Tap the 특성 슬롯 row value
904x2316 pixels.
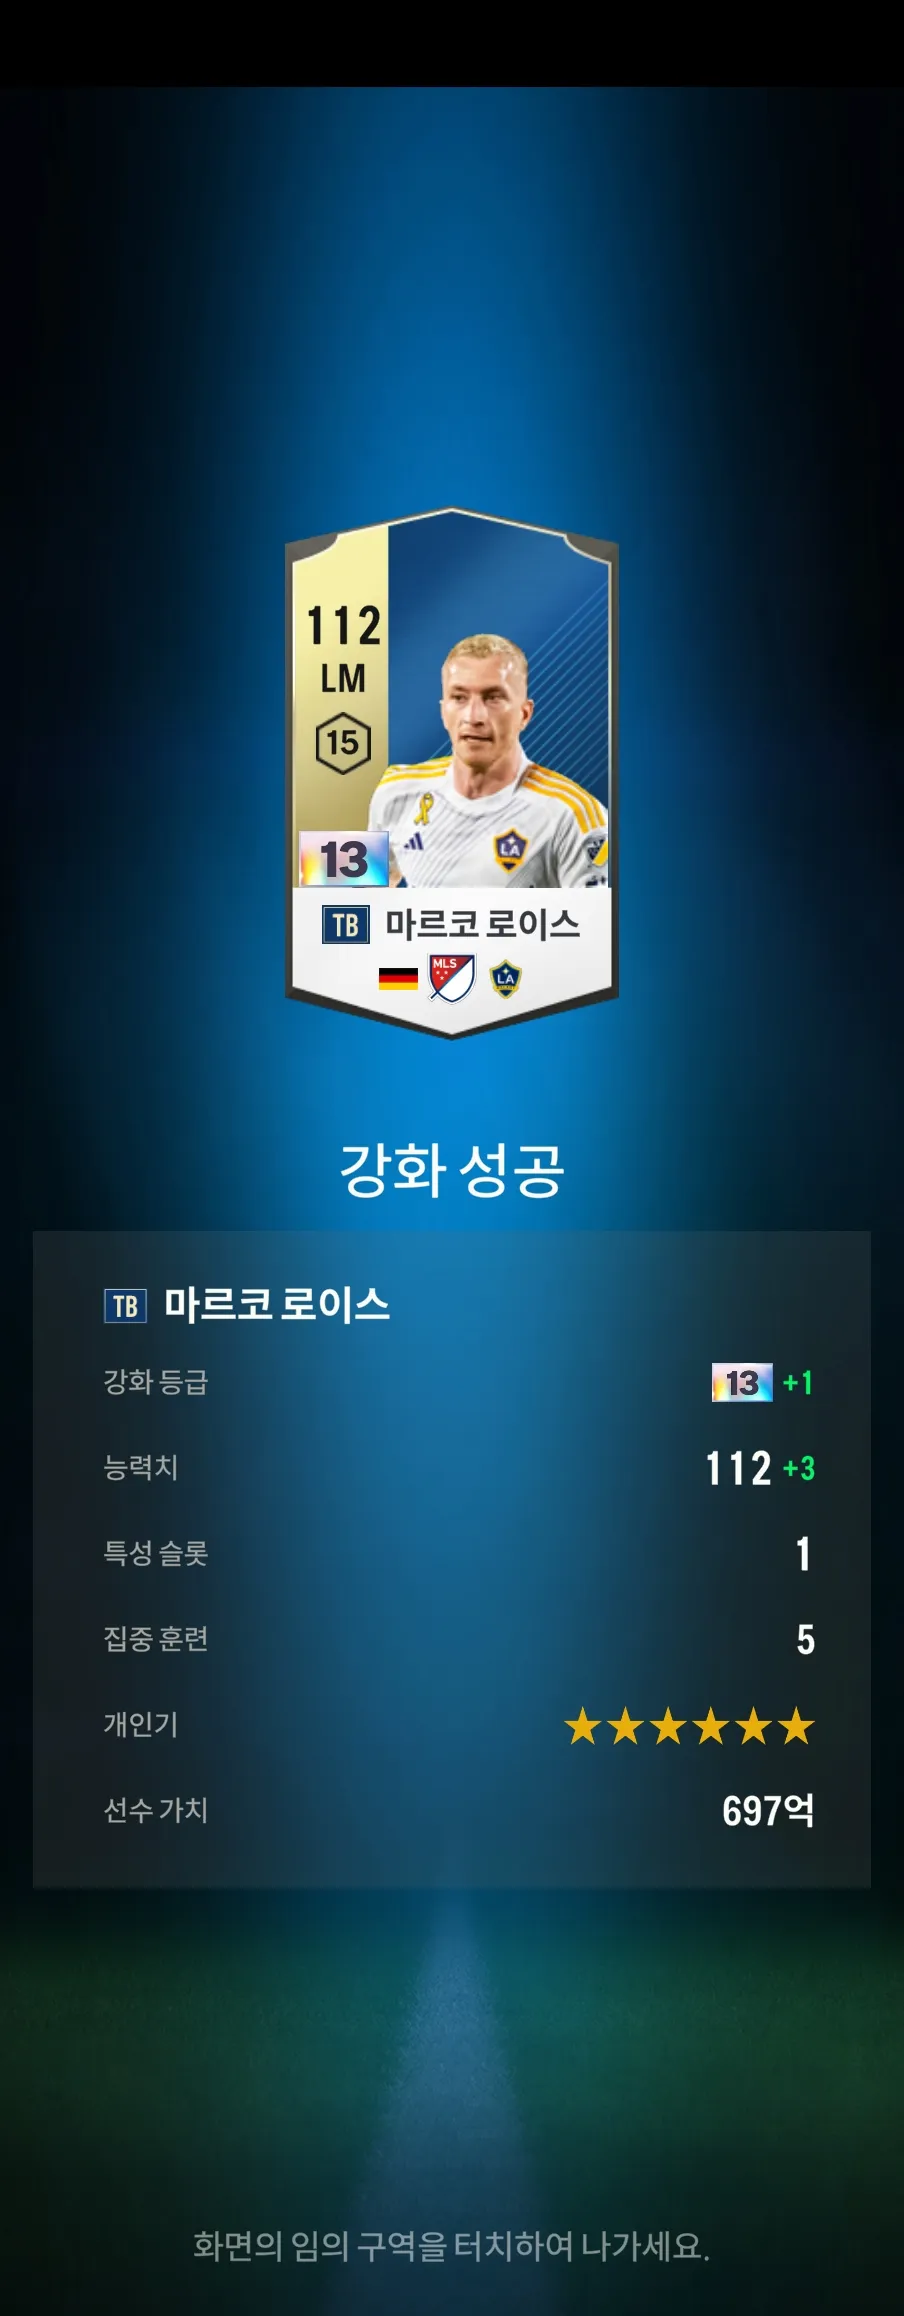pos(803,1554)
